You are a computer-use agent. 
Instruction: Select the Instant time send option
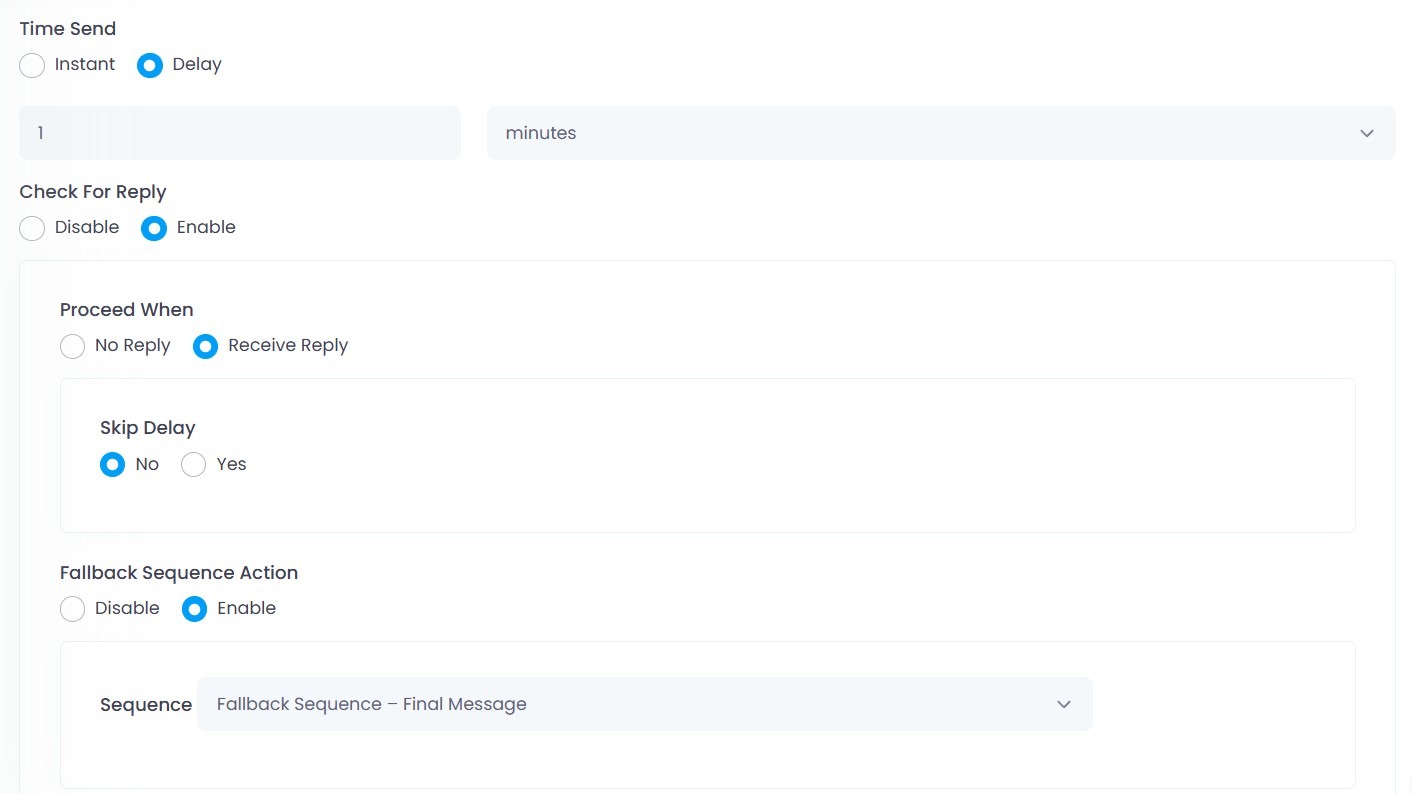33,65
